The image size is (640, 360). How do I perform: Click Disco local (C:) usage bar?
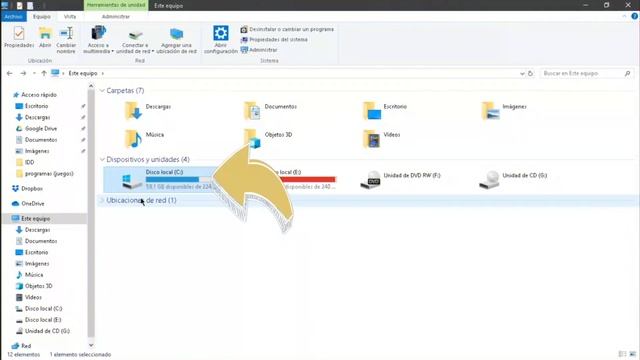[x=180, y=180]
